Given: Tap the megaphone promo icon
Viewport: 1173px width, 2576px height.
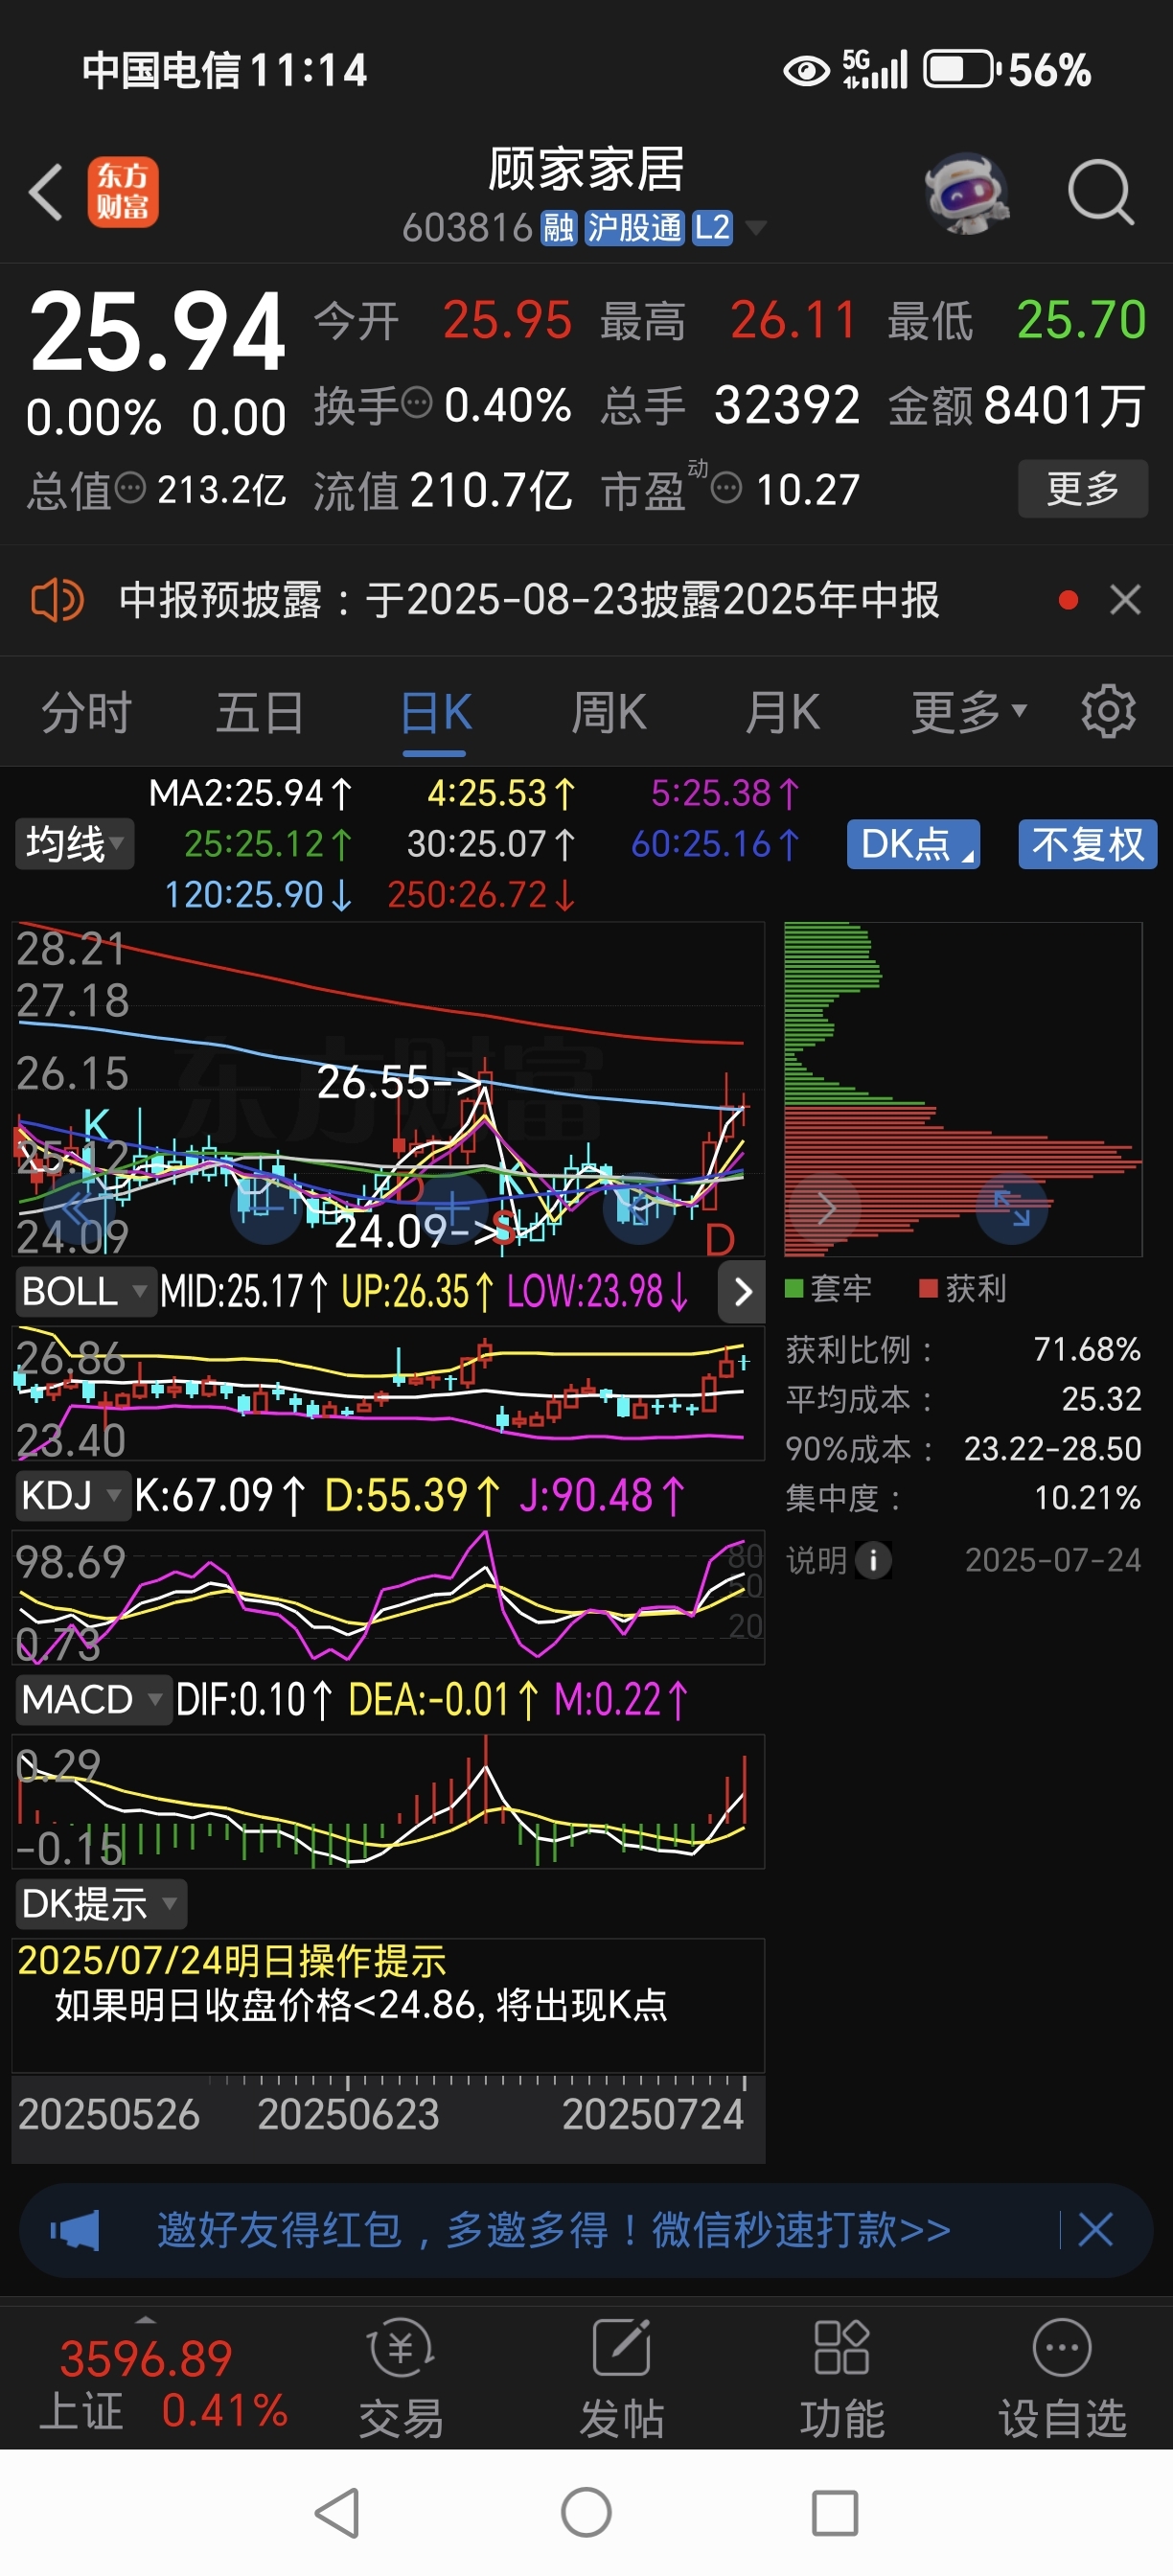Looking at the screenshot, I should tap(75, 2229).
